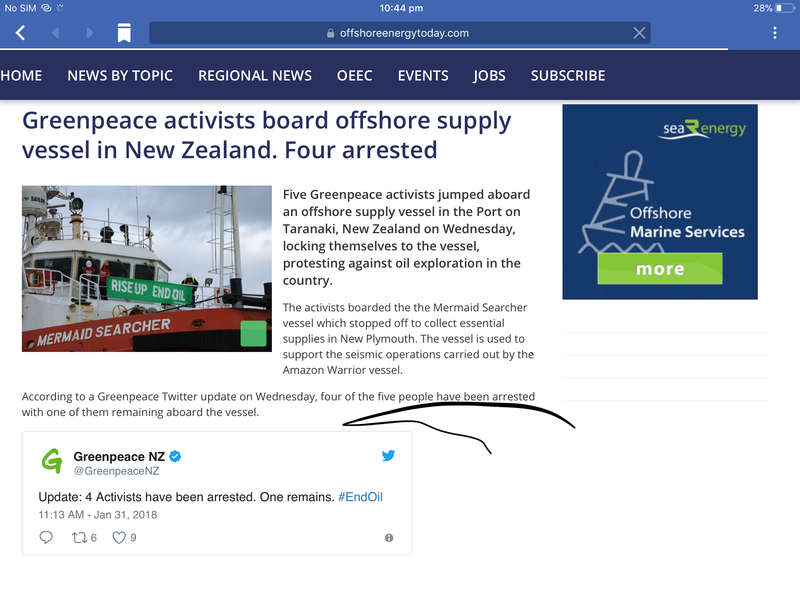Go to previous page with the left triangle
800x600 pixels.
[56, 33]
